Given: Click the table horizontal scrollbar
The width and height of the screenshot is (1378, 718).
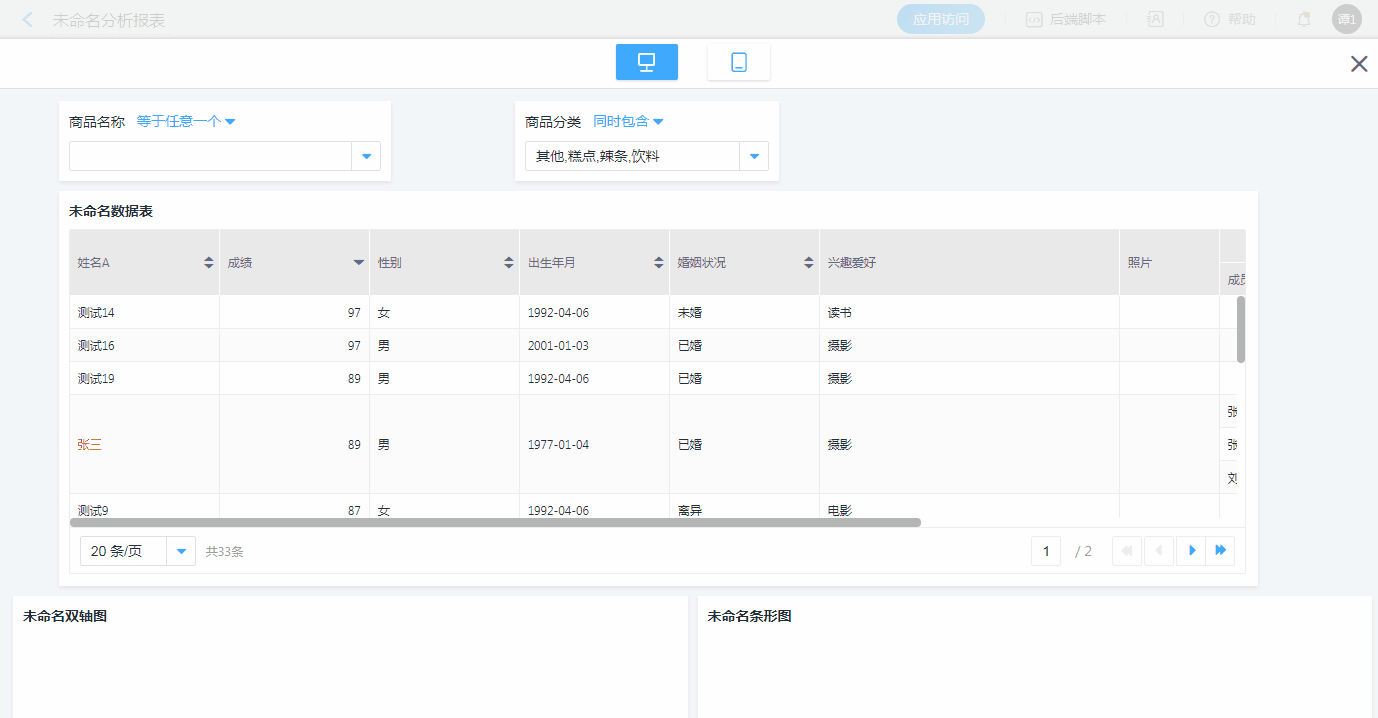Looking at the screenshot, I should 495,522.
